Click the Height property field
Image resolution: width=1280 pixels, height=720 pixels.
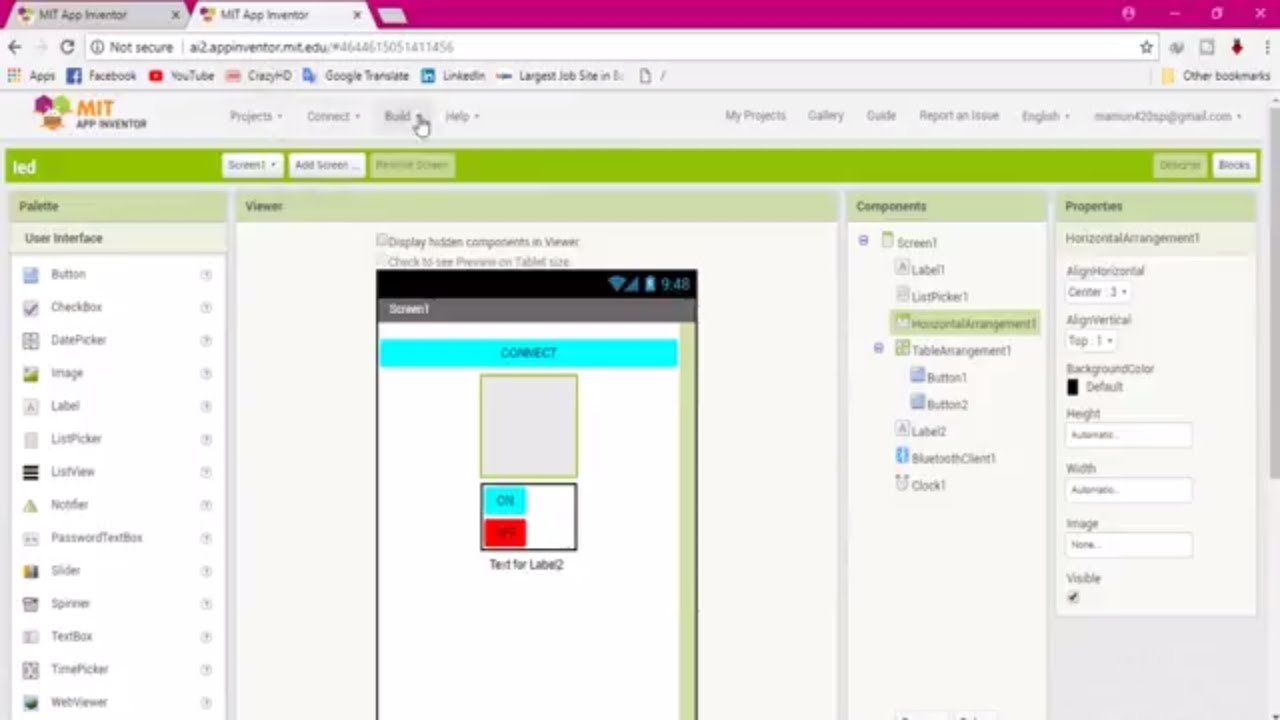1129,435
